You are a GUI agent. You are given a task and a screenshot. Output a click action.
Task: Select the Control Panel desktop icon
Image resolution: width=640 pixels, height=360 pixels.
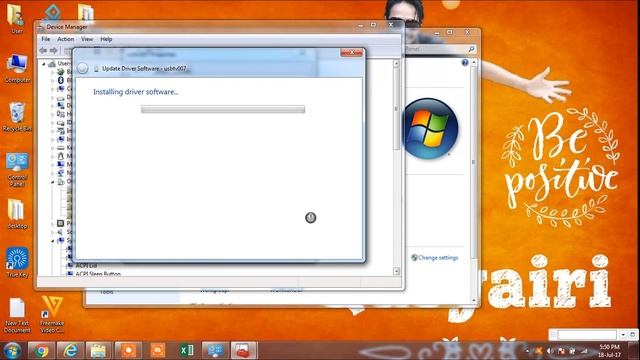coord(17,170)
